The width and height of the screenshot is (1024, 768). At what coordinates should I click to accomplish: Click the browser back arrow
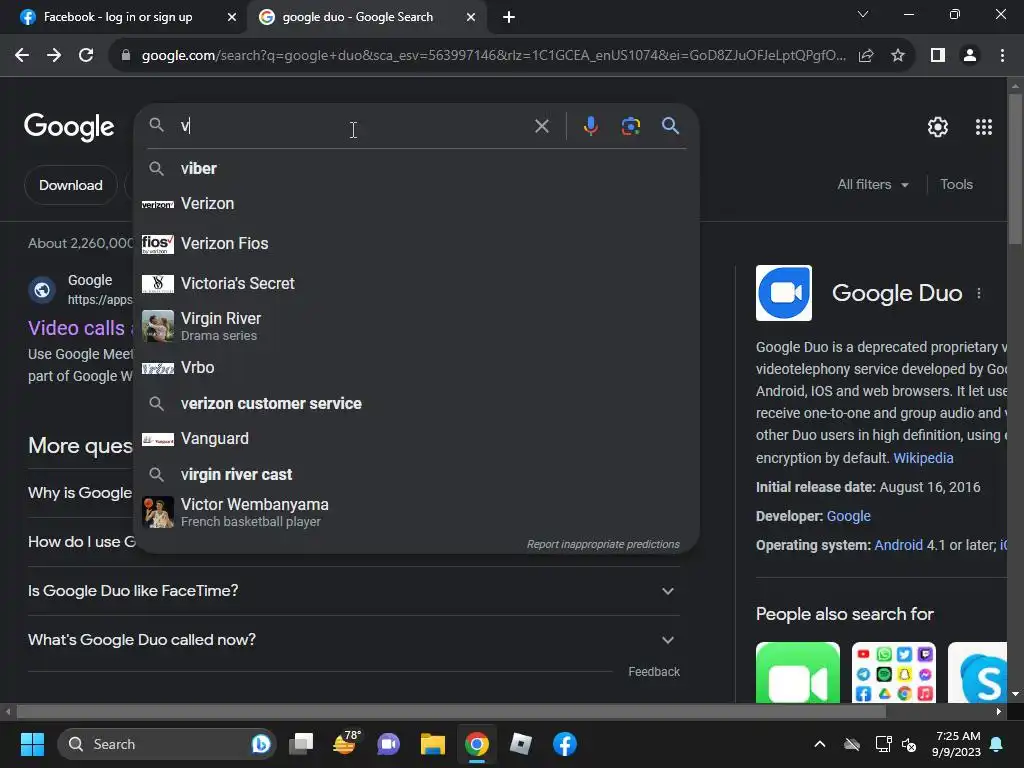pos(22,56)
